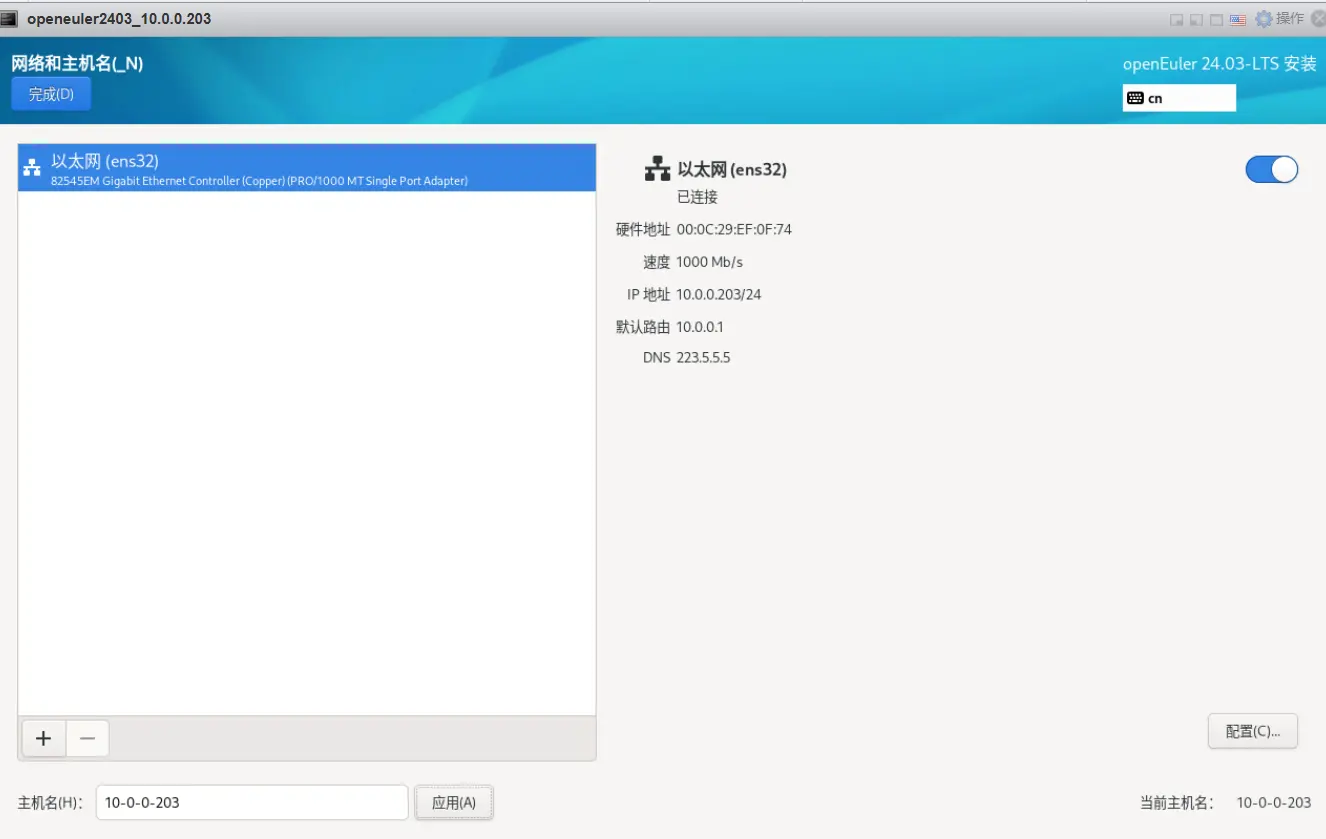1326x839 pixels.
Task: Click the IP address value 10.0.0.203/24
Action: coord(718,294)
